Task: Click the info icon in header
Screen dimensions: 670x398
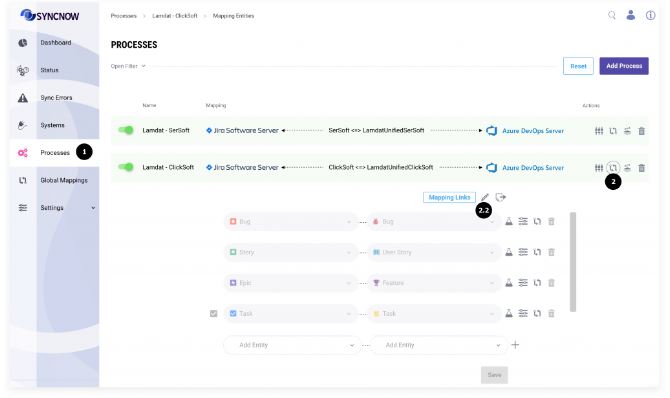Action: coord(650,15)
